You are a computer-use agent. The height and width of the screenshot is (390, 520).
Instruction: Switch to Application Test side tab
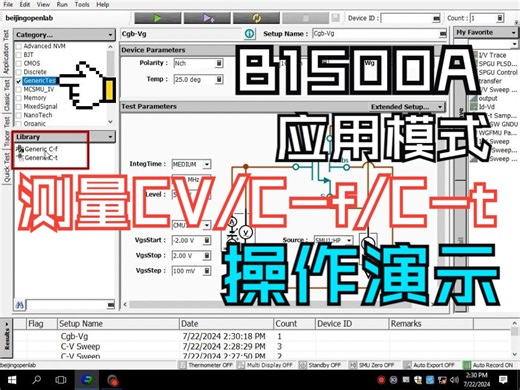click(x=6, y=52)
